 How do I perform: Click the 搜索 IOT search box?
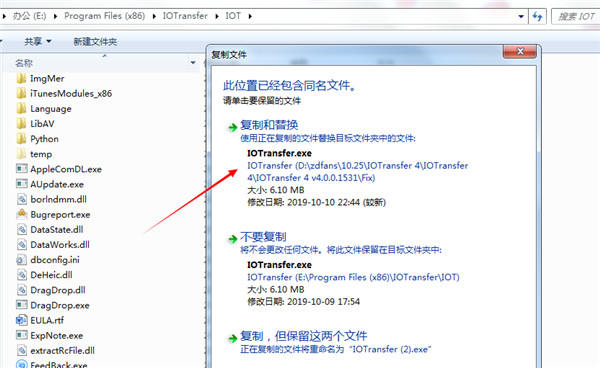pyautogui.click(x=576, y=16)
